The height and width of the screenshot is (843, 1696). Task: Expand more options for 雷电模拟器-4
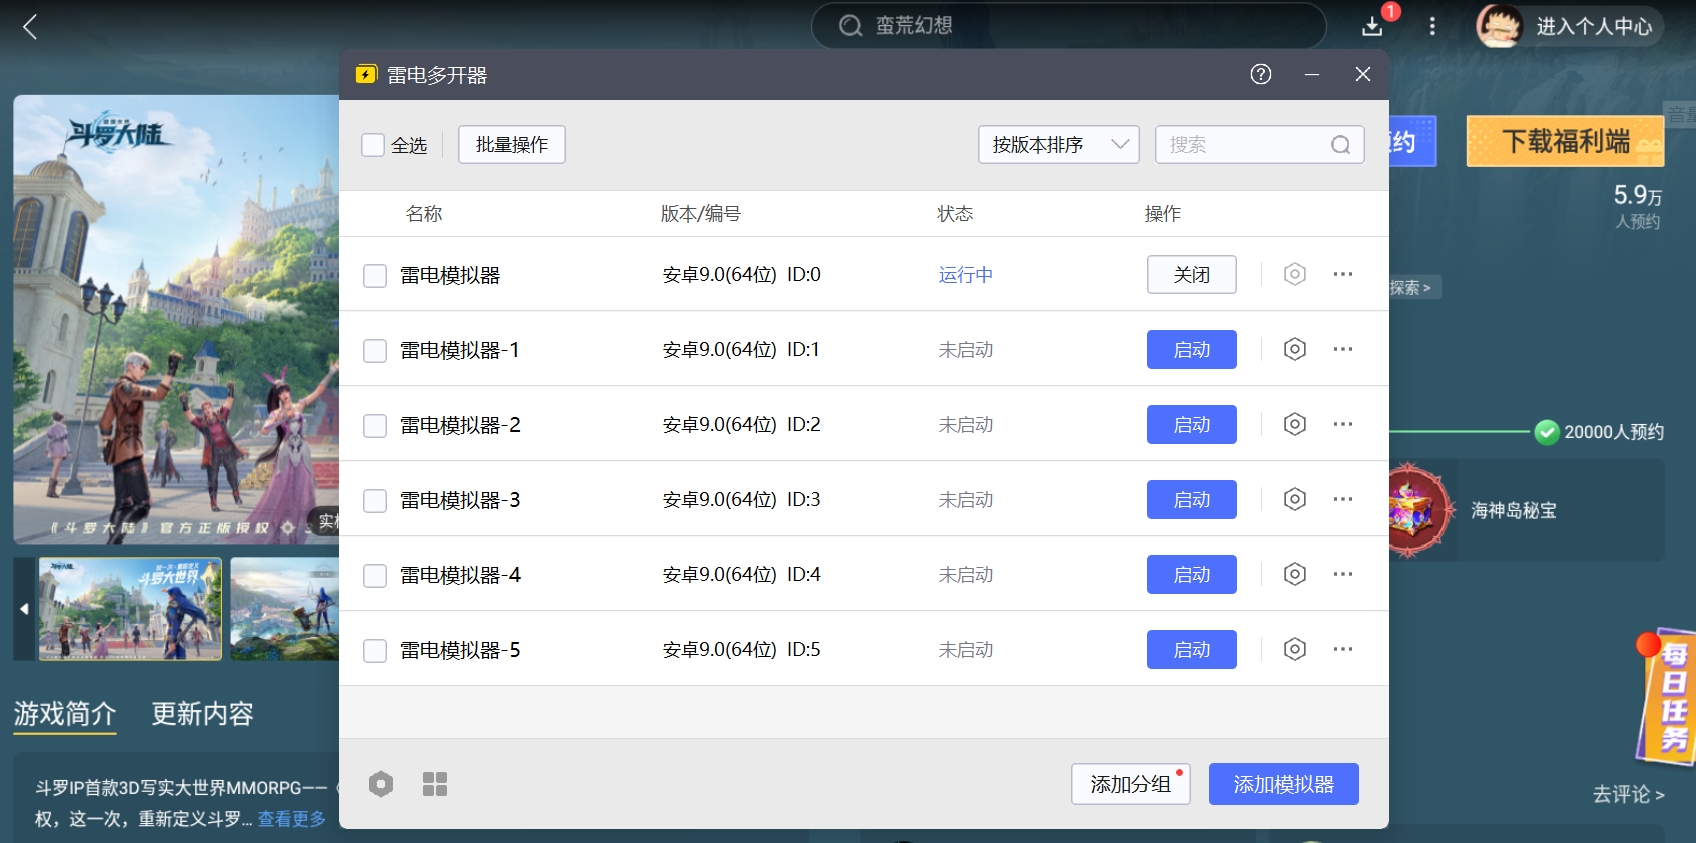pos(1342,574)
